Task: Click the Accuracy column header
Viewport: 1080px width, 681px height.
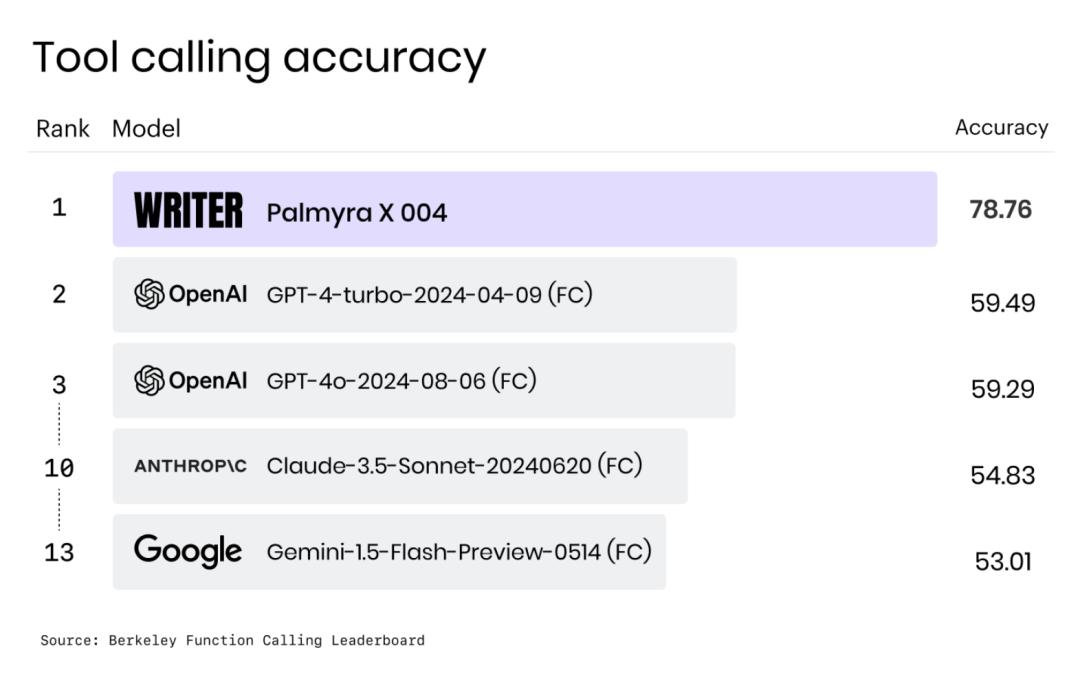Action: [1001, 128]
